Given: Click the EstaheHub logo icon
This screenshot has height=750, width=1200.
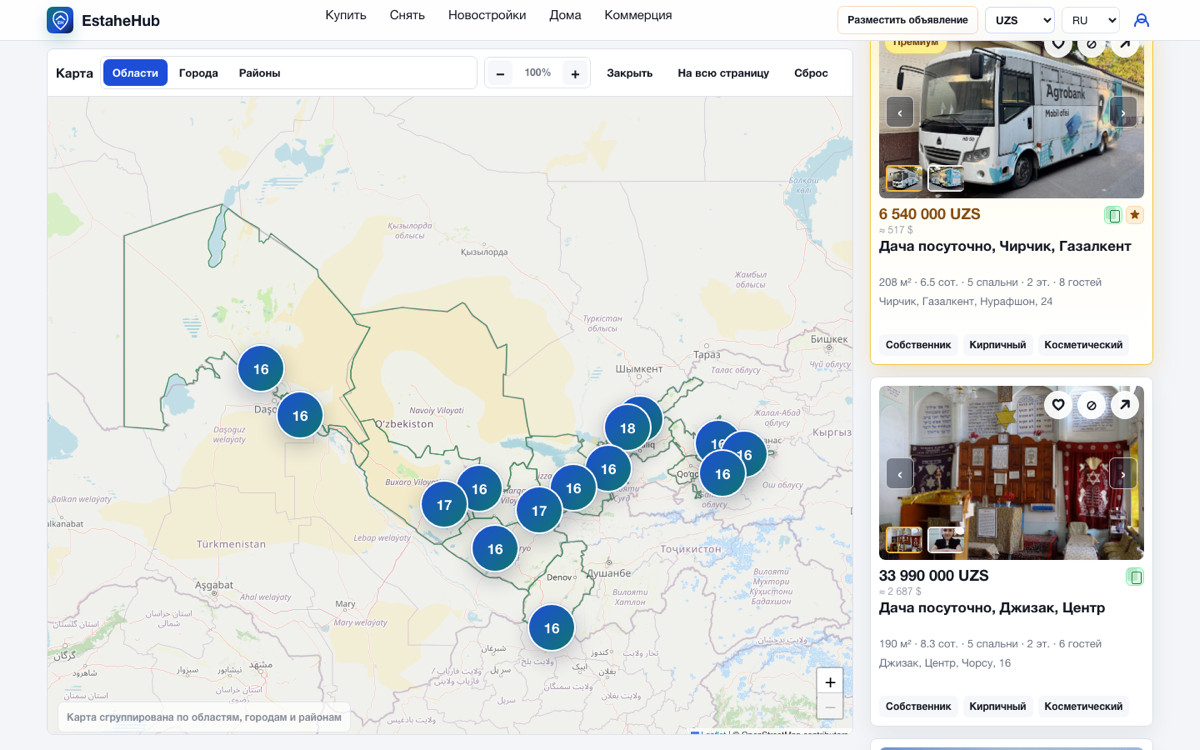Looking at the screenshot, I should click(60, 20).
